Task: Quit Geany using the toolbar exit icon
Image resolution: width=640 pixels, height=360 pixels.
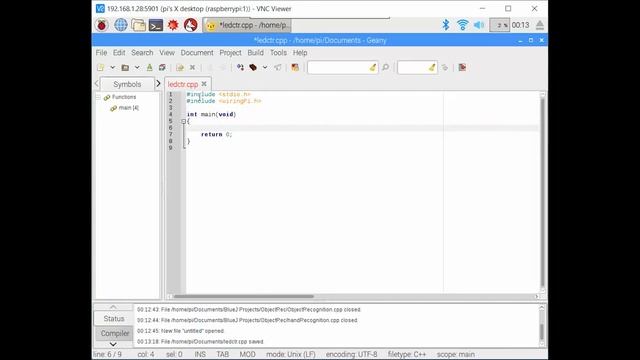Action: point(462,68)
